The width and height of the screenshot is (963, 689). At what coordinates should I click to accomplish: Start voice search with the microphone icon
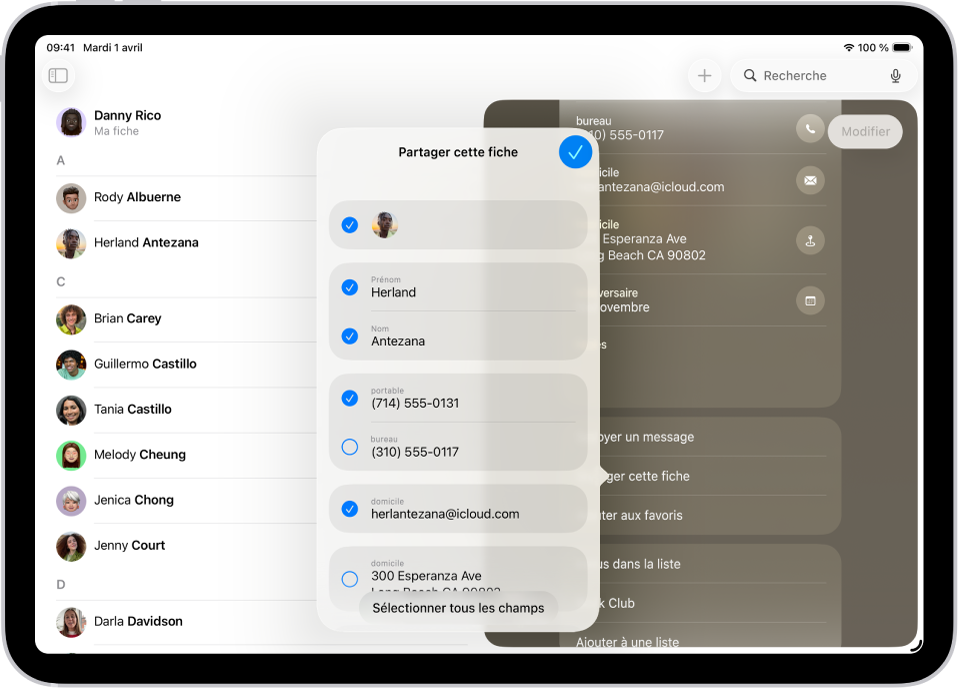(x=895, y=75)
